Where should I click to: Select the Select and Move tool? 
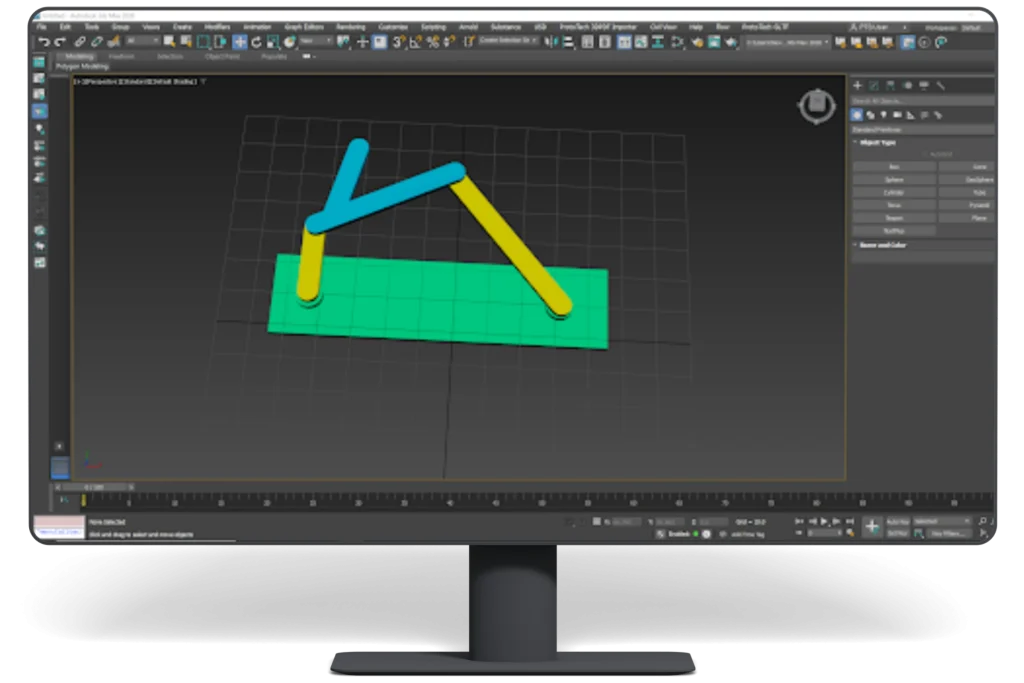(239, 41)
